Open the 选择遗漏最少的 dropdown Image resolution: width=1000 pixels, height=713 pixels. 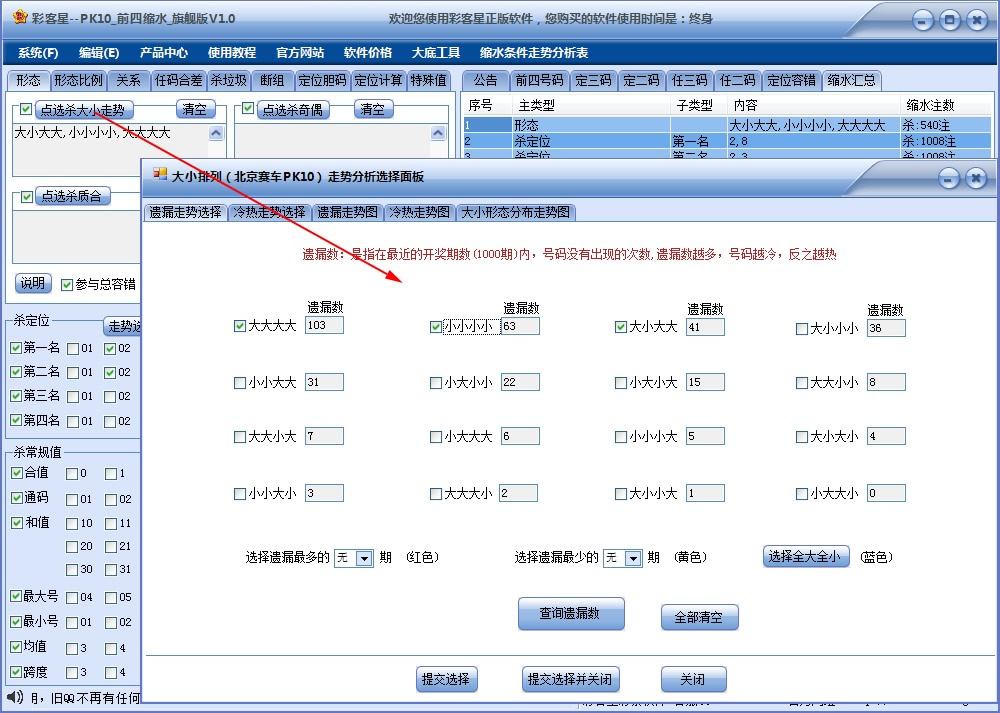(x=624, y=559)
